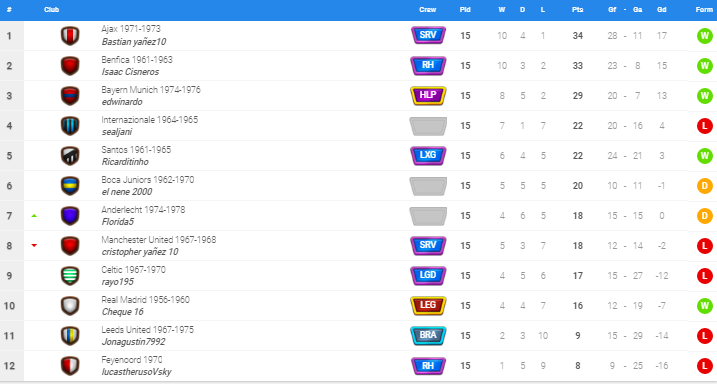Sort the table by the Form column header
717x384 pixels.
tap(704, 10)
